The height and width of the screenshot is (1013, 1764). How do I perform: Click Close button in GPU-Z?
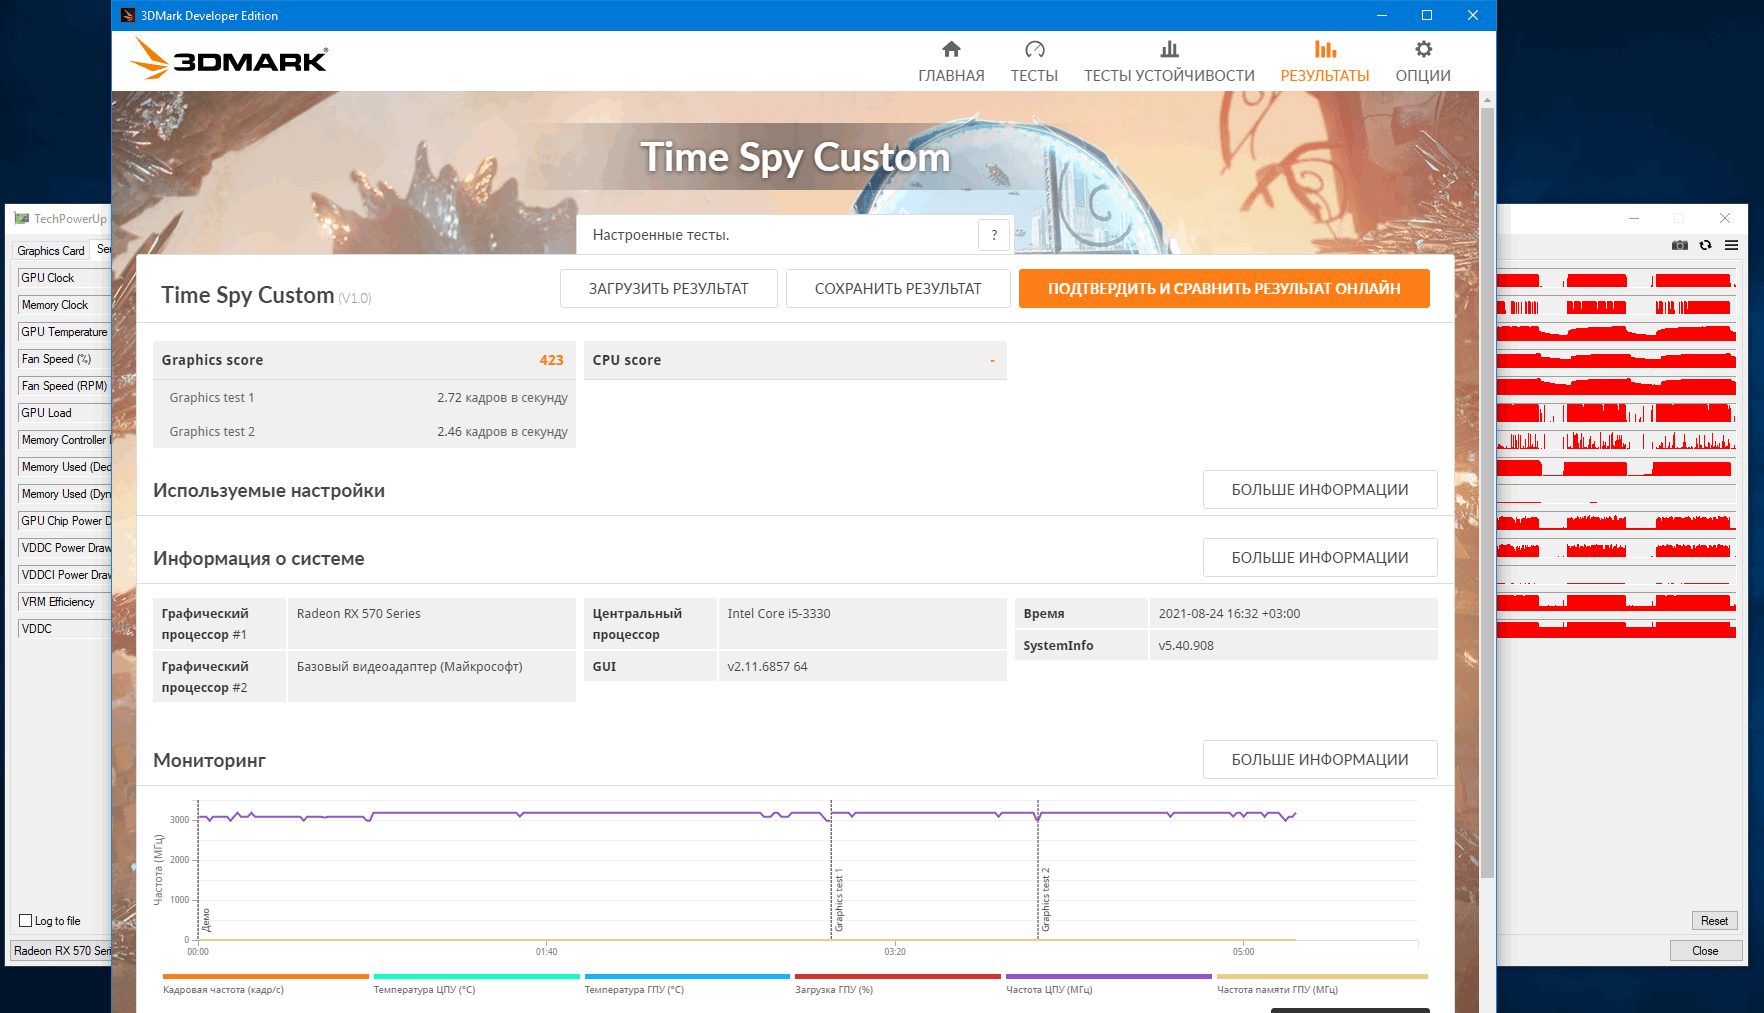pyautogui.click(x=1706, y=951)
